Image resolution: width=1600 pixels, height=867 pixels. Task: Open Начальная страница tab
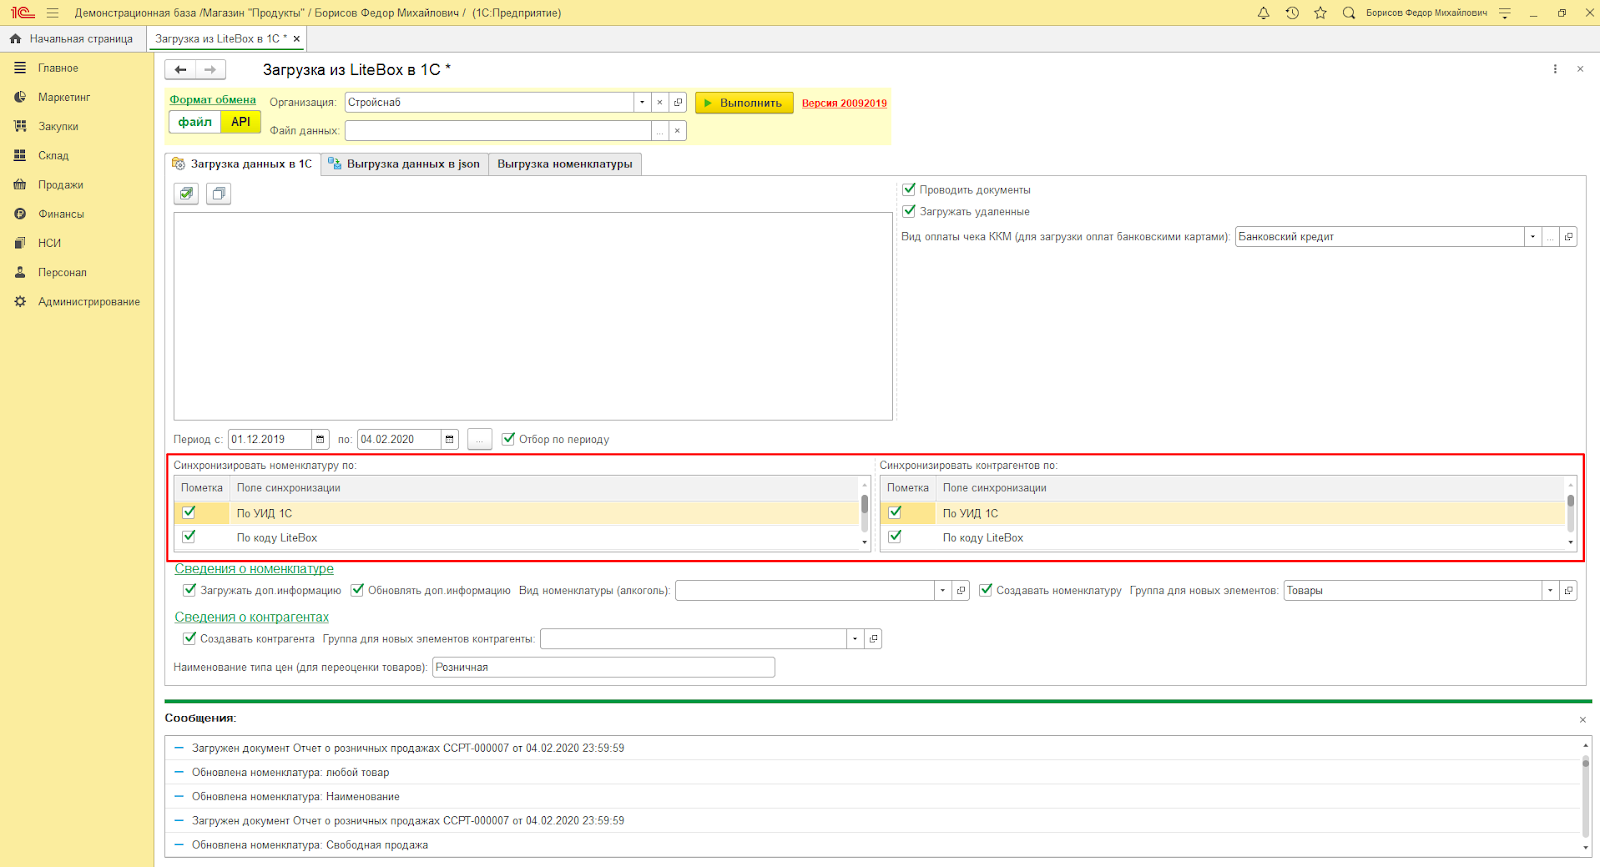72,39
